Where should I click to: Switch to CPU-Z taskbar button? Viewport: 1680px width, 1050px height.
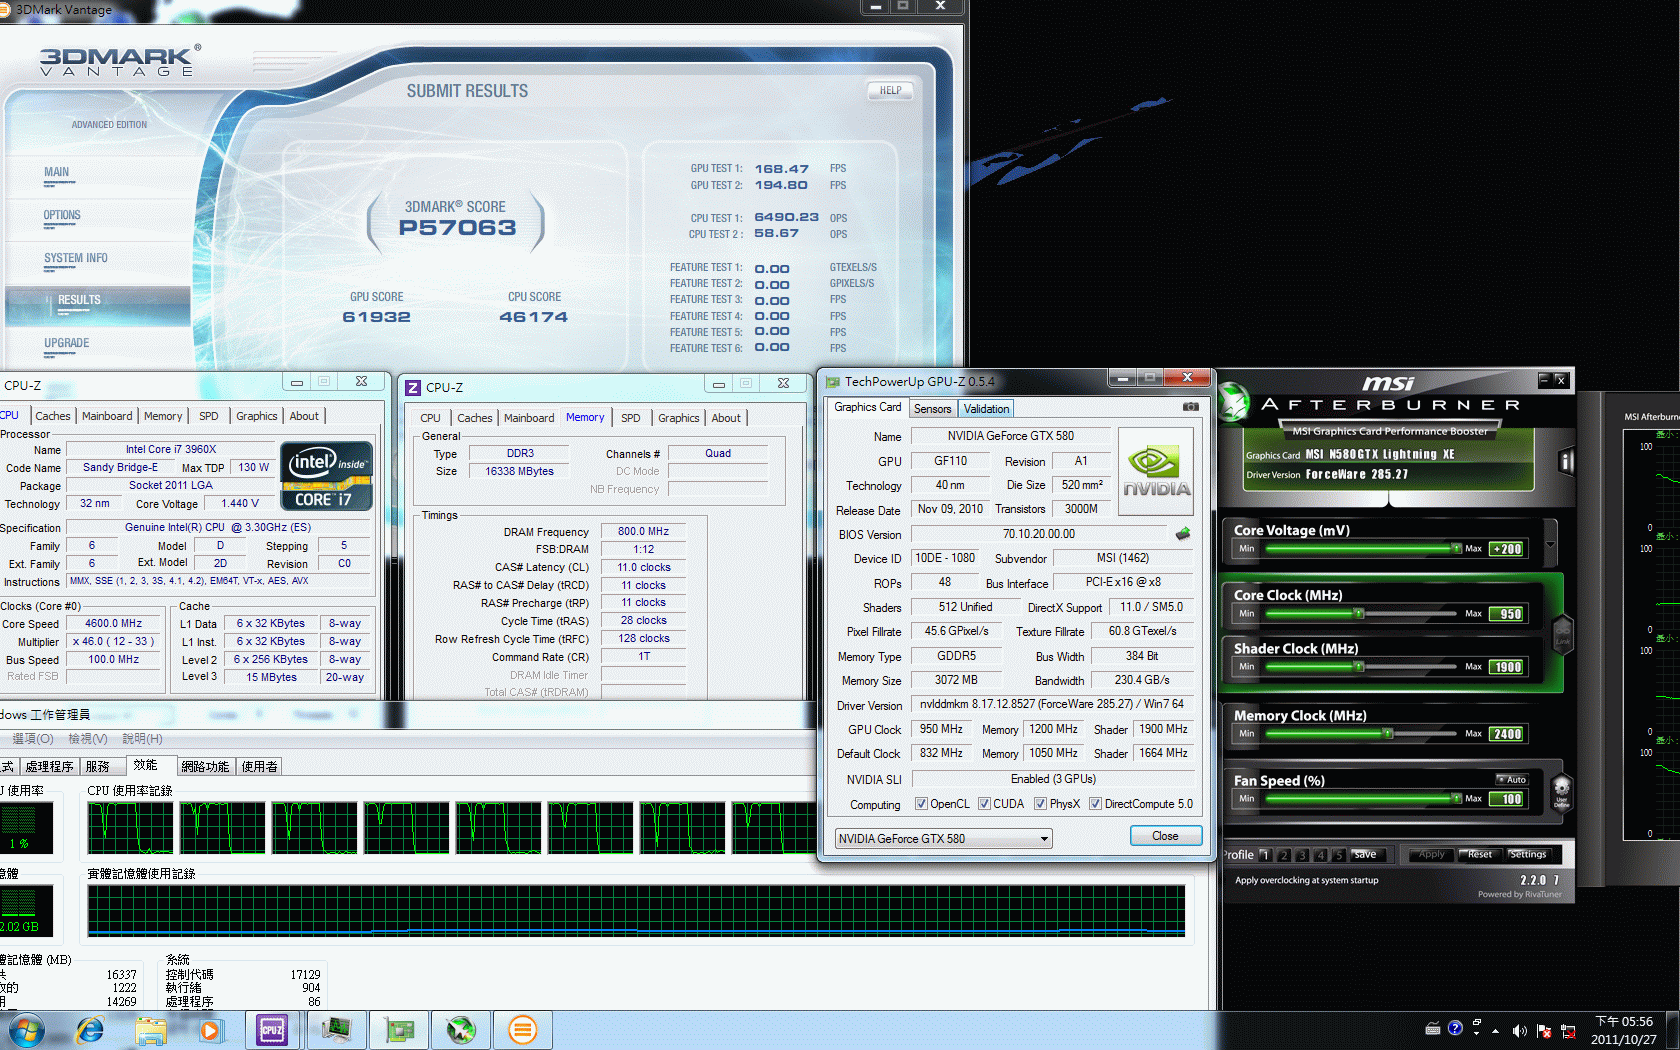tap(272, 1029)
